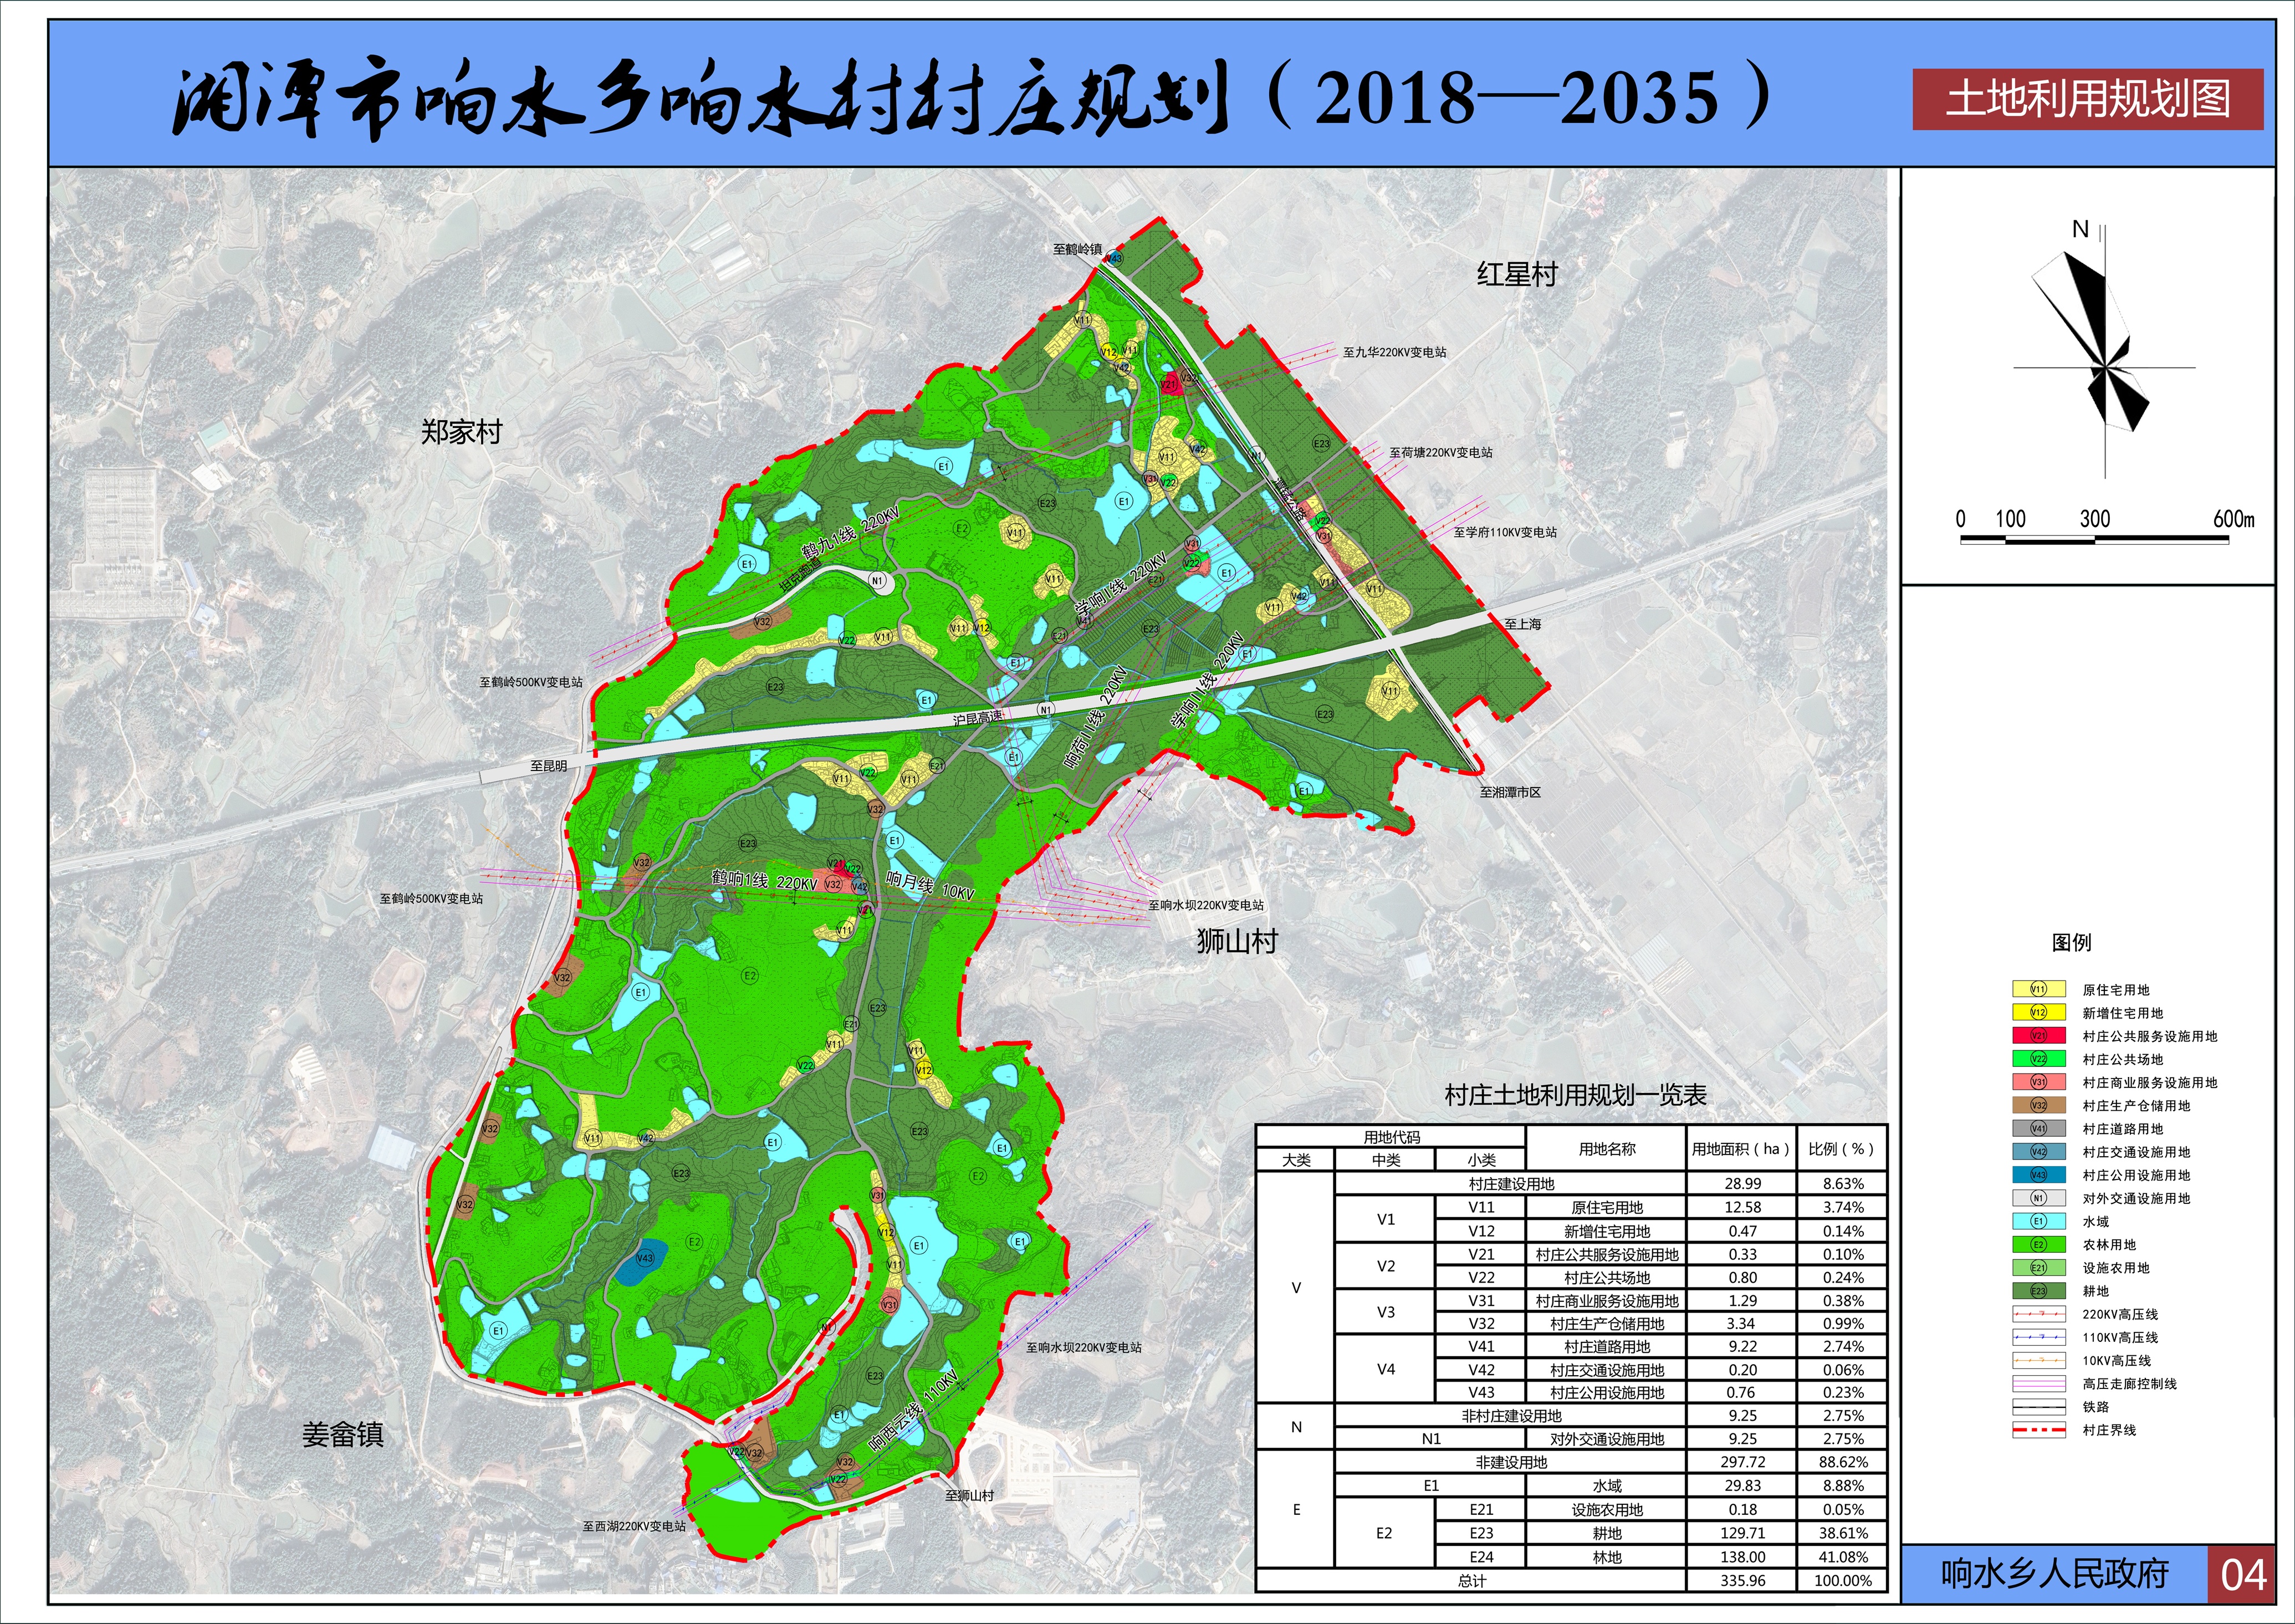Click the 用地面积（ha） column header

coord(1740,1149)
